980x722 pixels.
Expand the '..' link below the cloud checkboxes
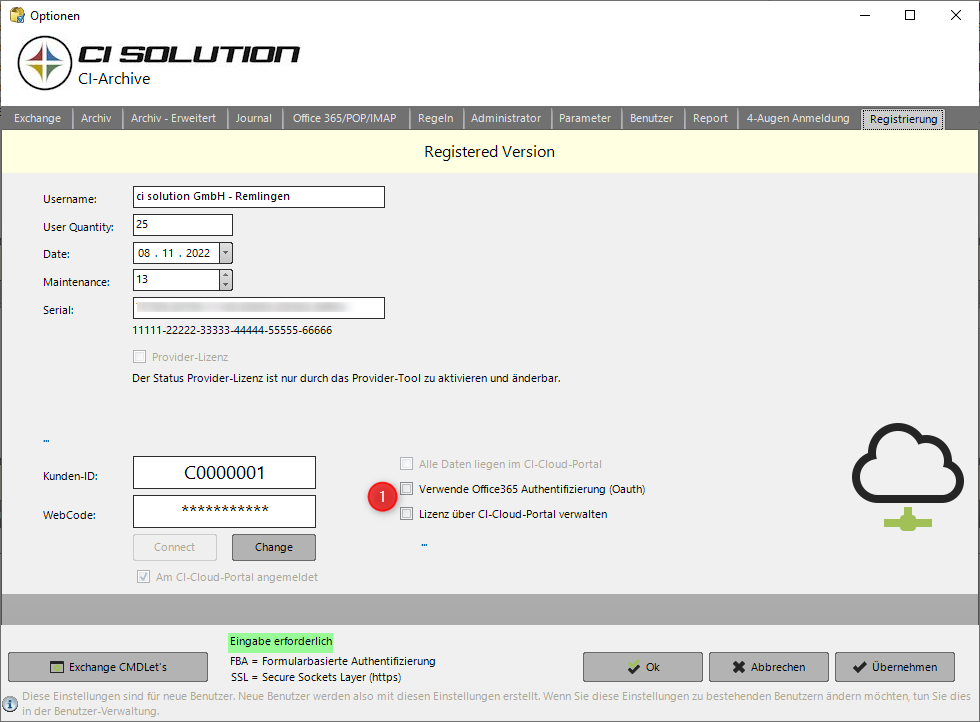[424, 543]
